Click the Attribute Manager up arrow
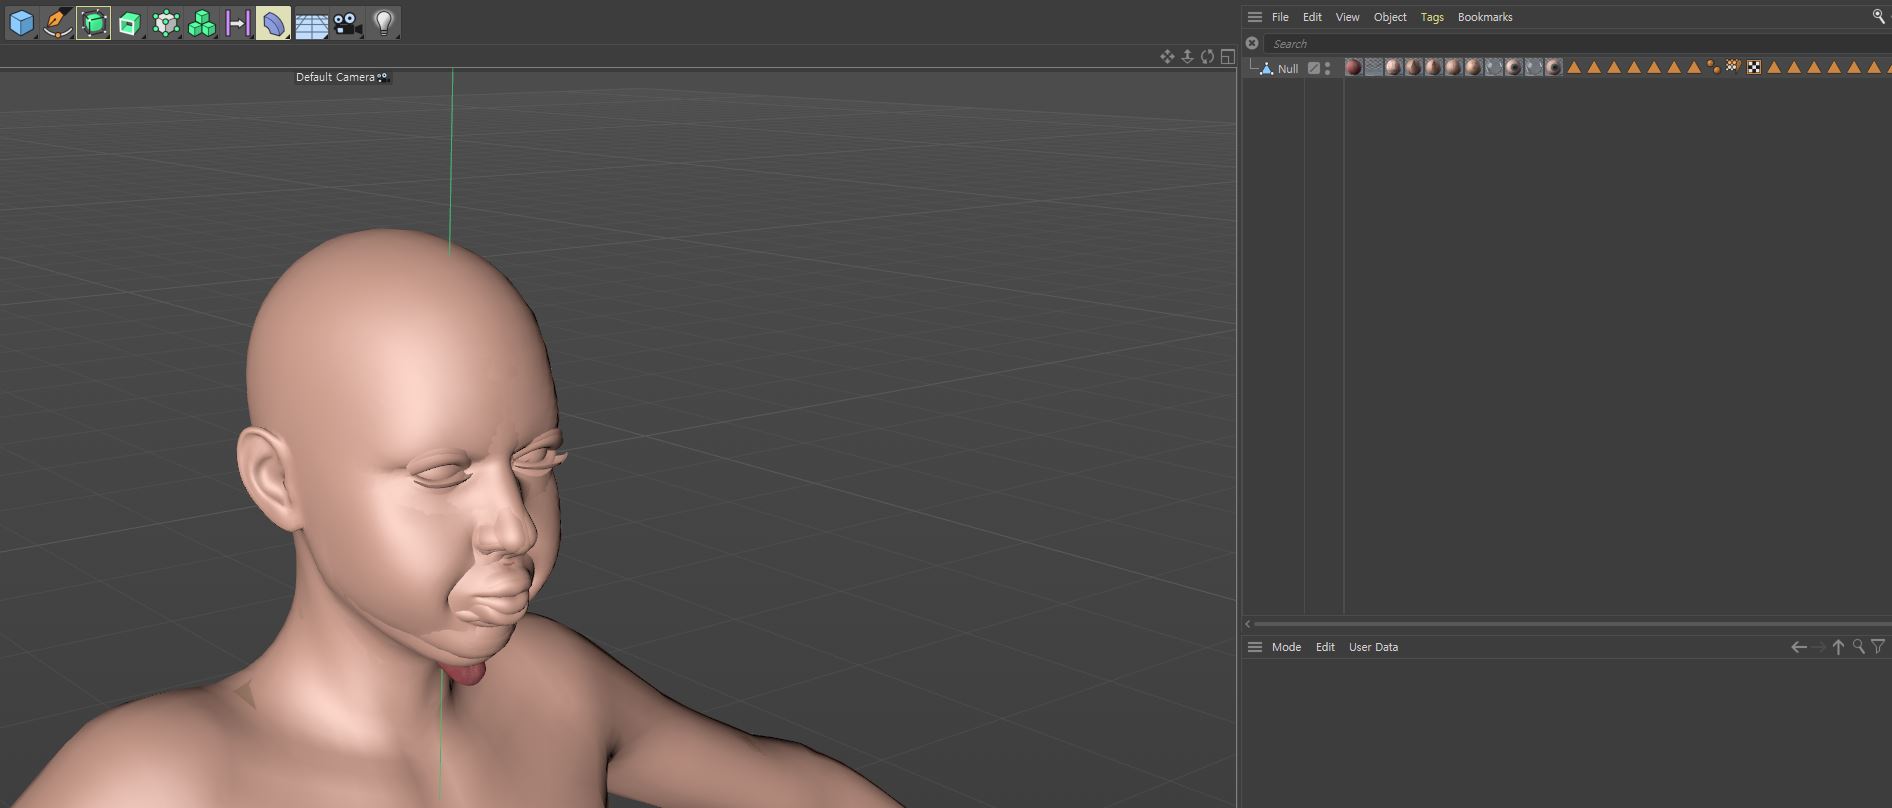1892x808 pixels. point(1838,647)
